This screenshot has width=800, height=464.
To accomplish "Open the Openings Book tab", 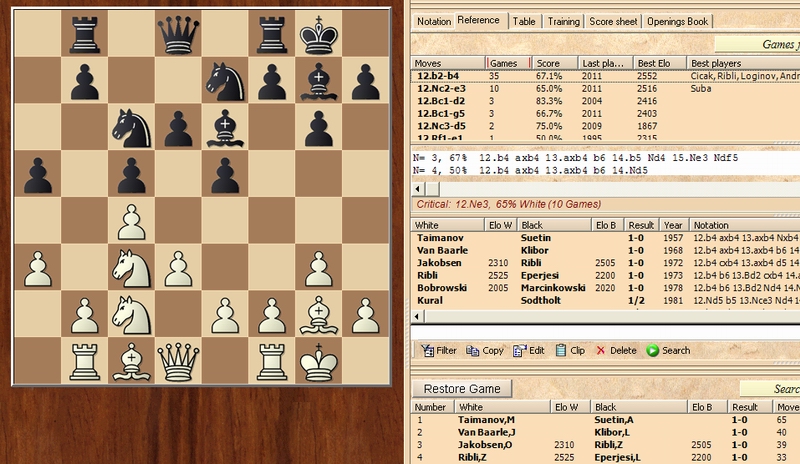I will point(690,21).
